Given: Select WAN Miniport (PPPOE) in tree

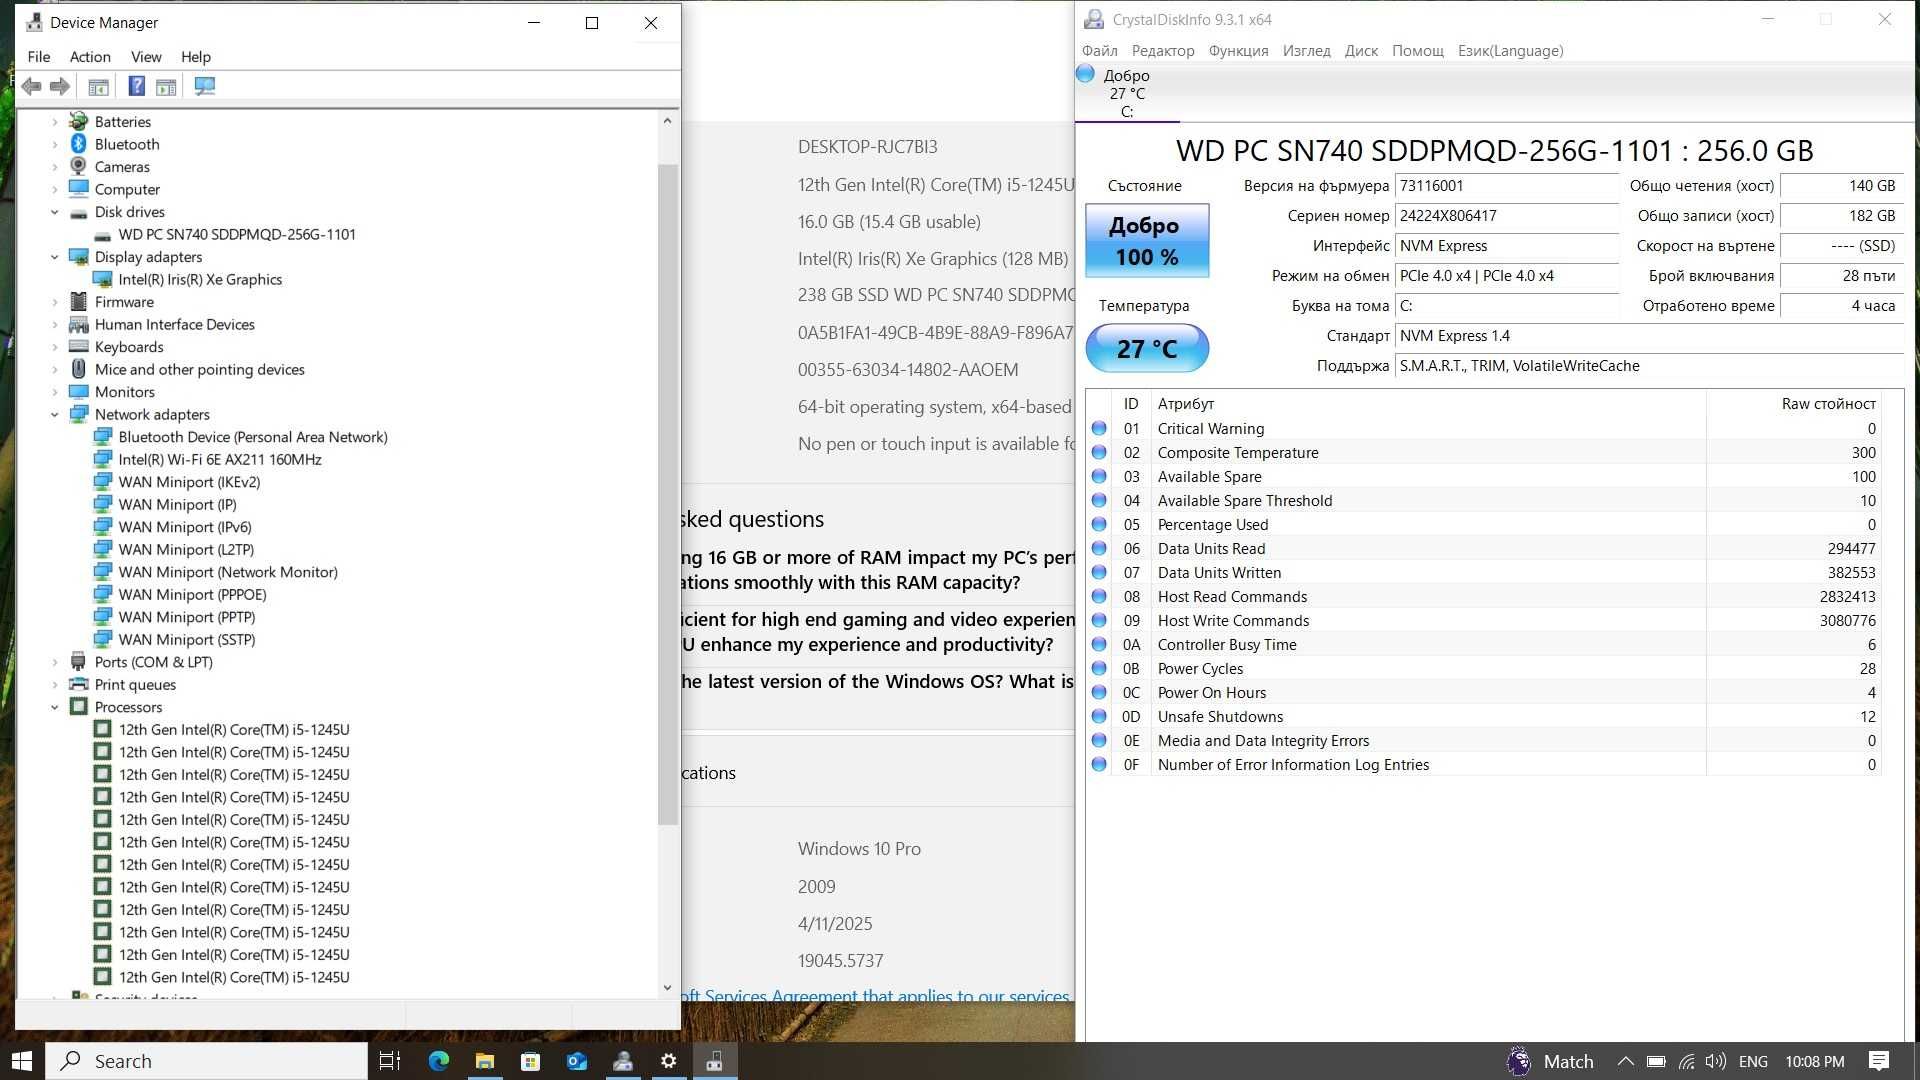Looking at the screenshot, I should pos(192,594).
